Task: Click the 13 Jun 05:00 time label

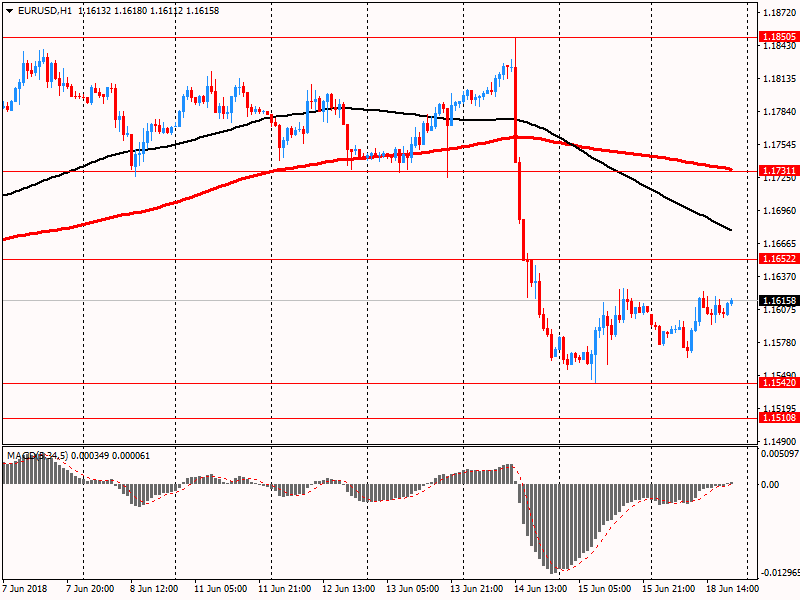Action: [x=413, y=589]
